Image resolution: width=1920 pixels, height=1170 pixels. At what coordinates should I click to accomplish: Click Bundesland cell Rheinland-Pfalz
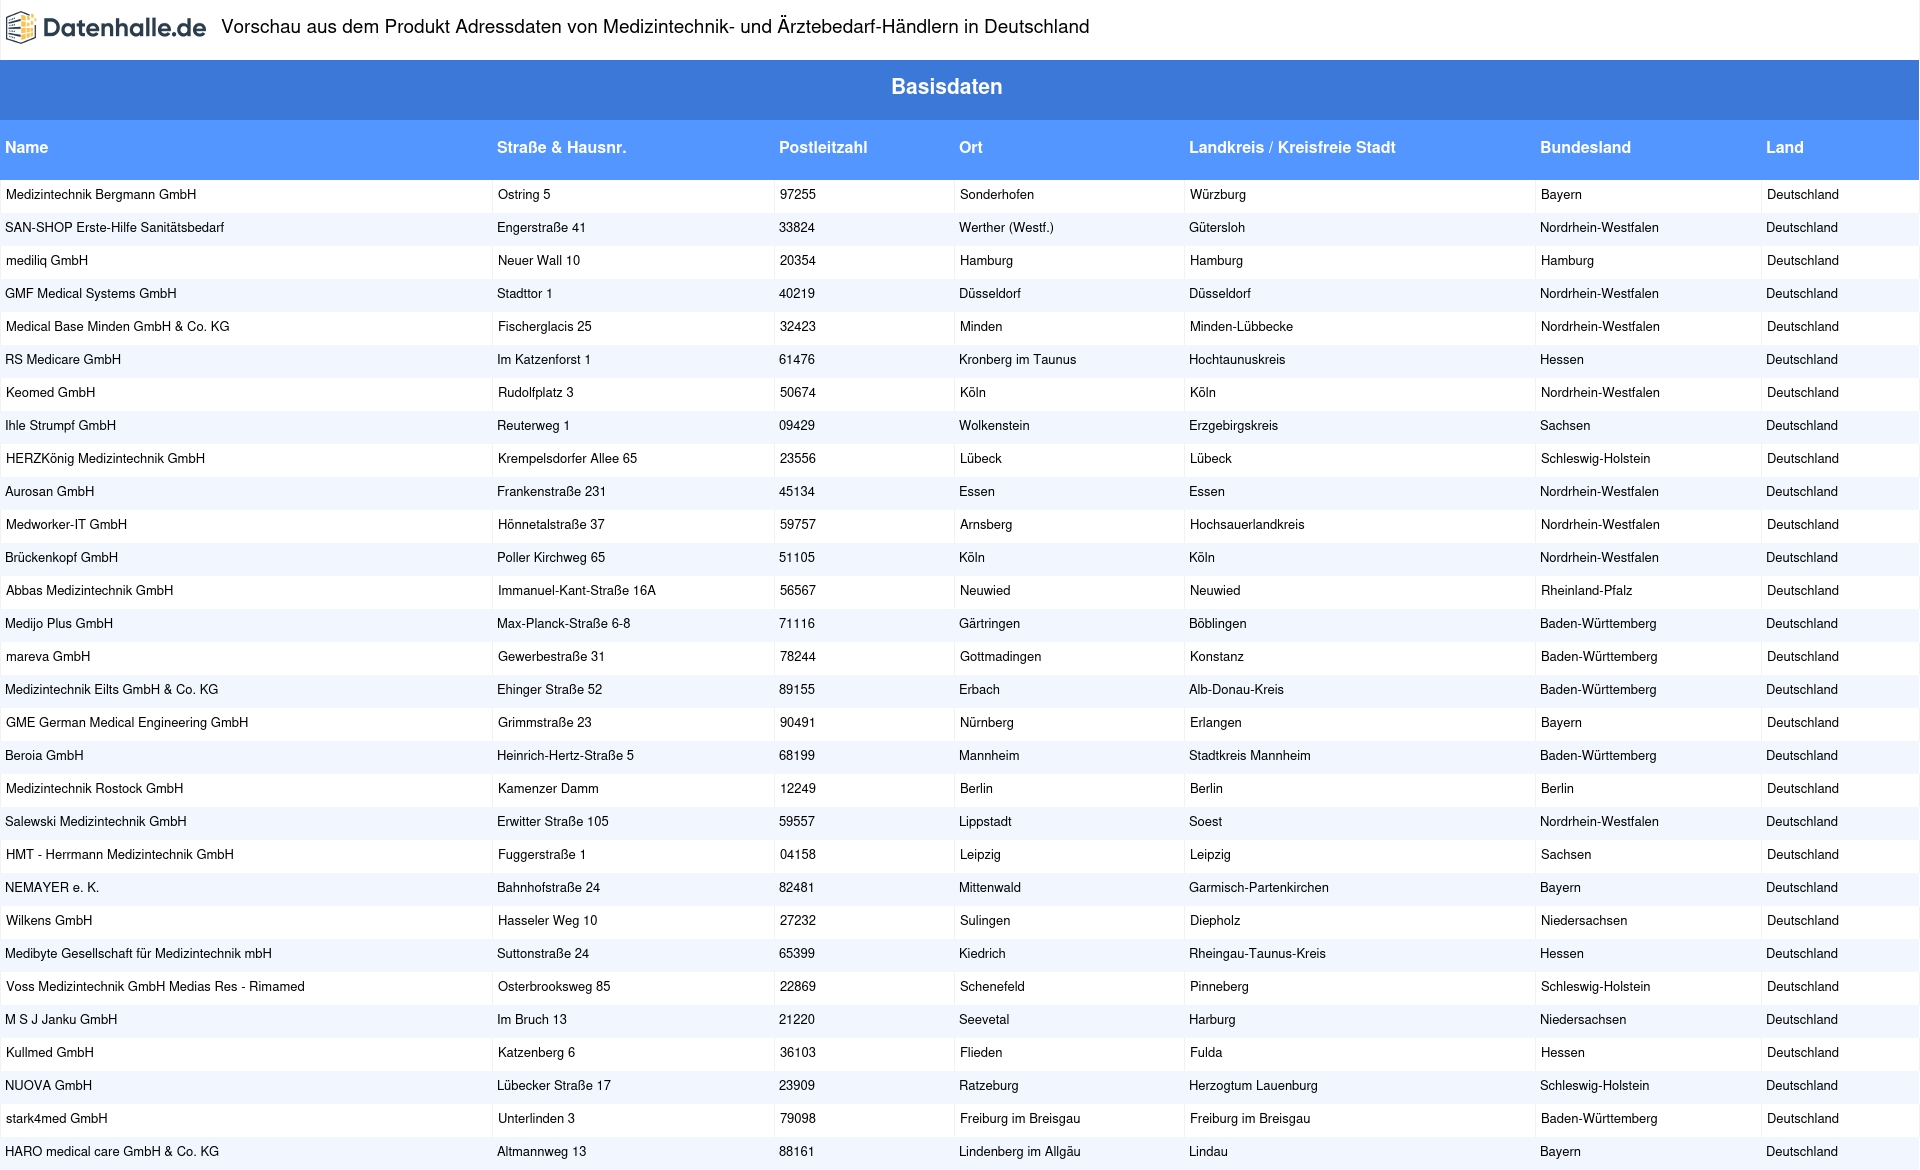coord(1586,591)
